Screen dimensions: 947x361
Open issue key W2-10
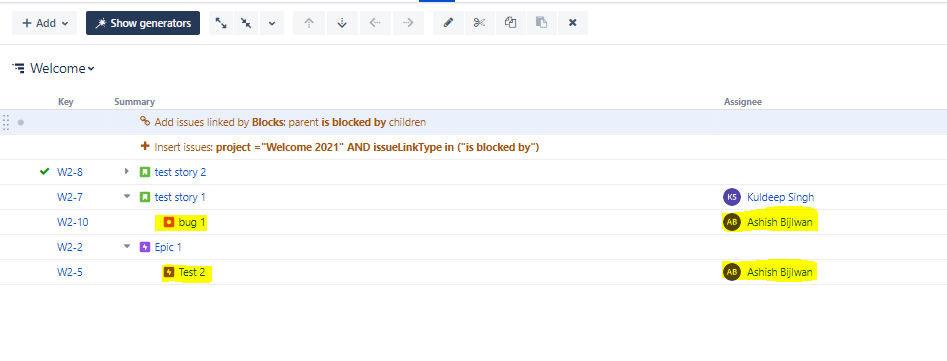tap(72, 222)
